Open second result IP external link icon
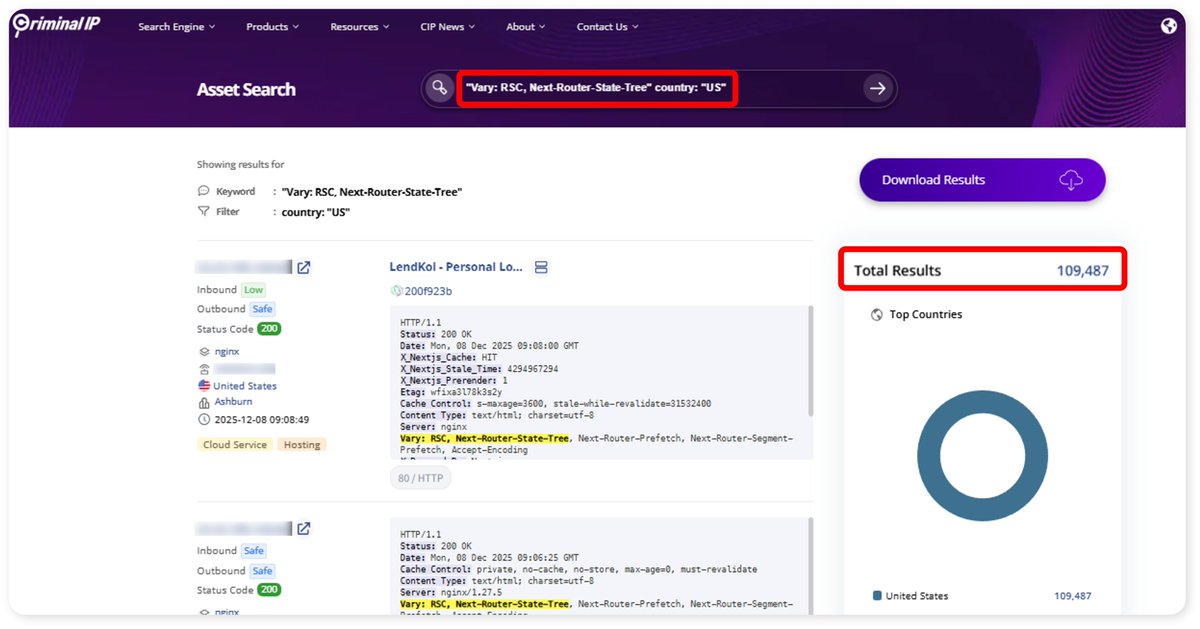 coord(304,528)
